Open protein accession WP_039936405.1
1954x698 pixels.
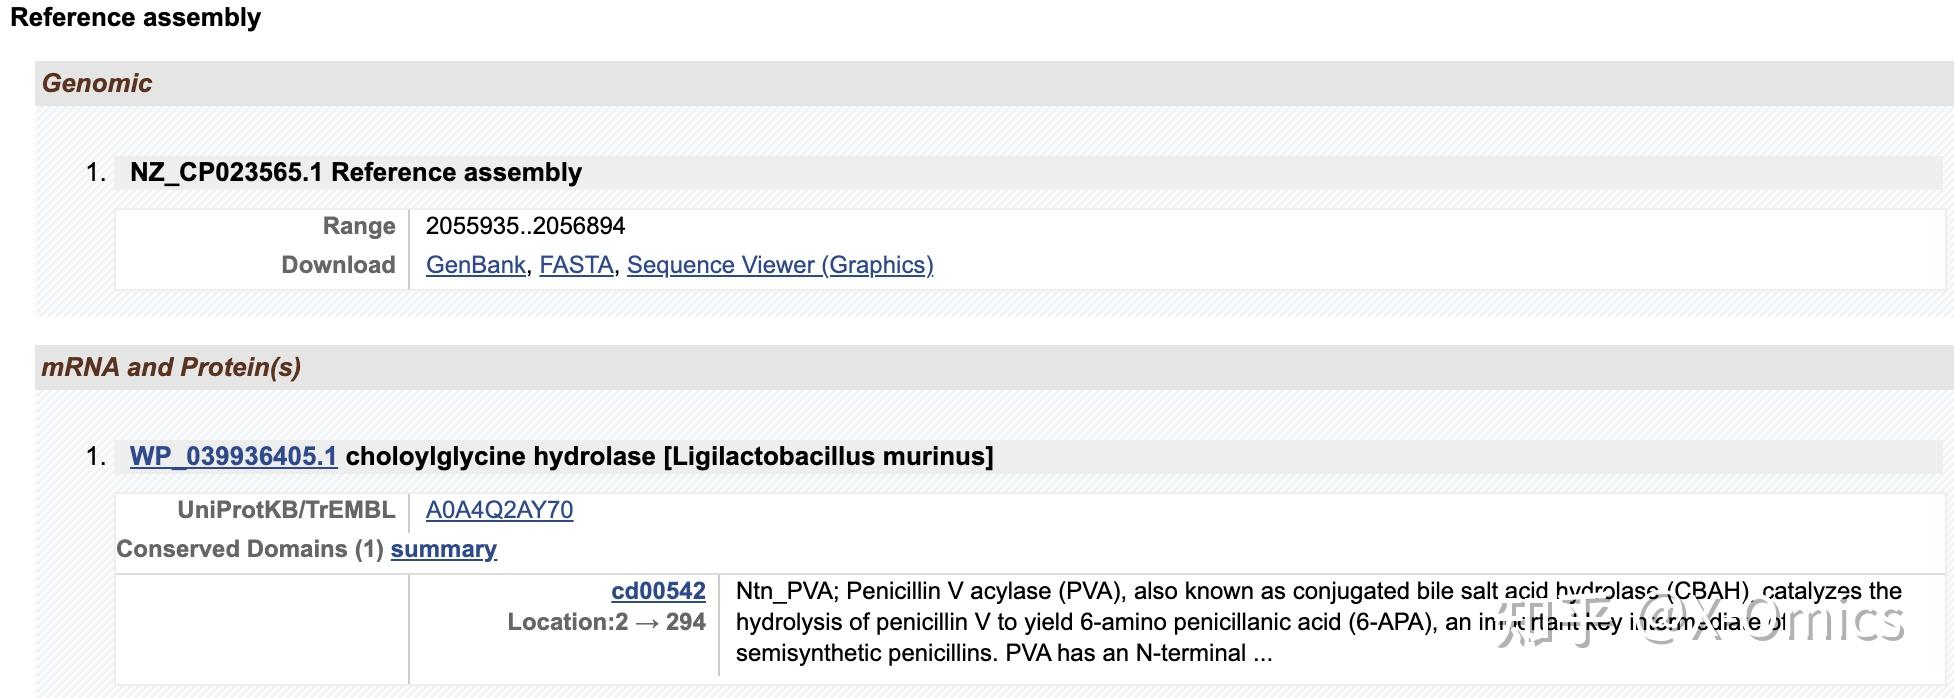pos(233,457)
